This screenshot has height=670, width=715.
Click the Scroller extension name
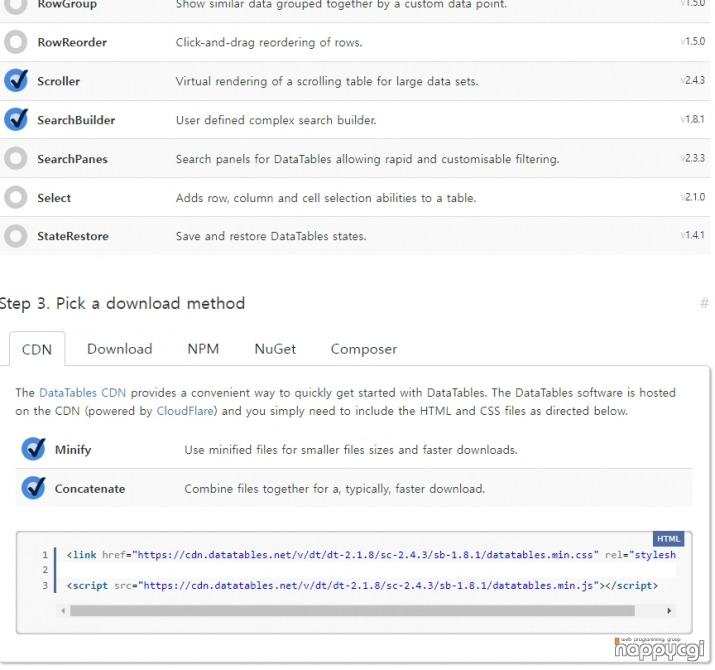click(x=58, y=81)
